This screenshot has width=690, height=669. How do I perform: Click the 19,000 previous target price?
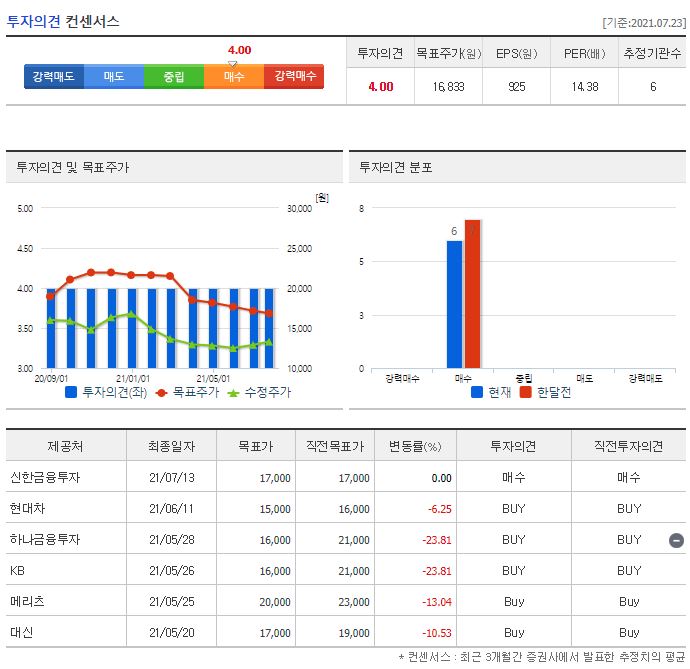click(354, 633)
